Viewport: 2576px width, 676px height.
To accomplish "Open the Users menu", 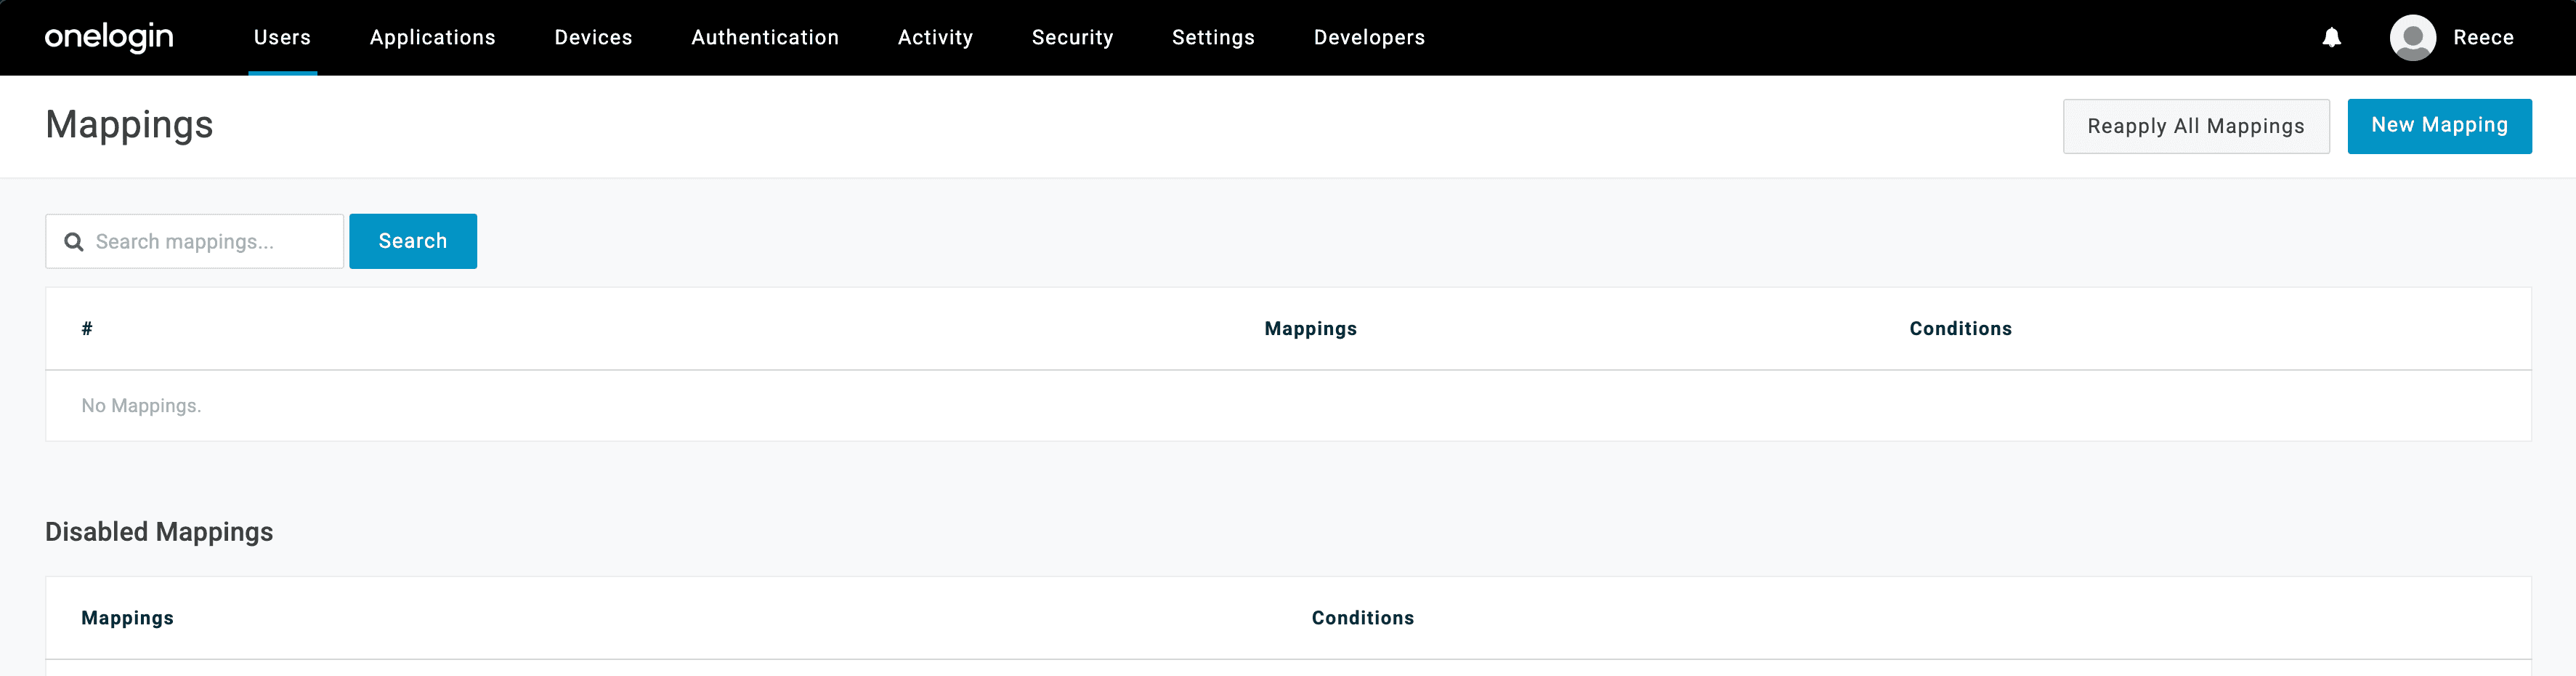I will (x=282, y=37).
